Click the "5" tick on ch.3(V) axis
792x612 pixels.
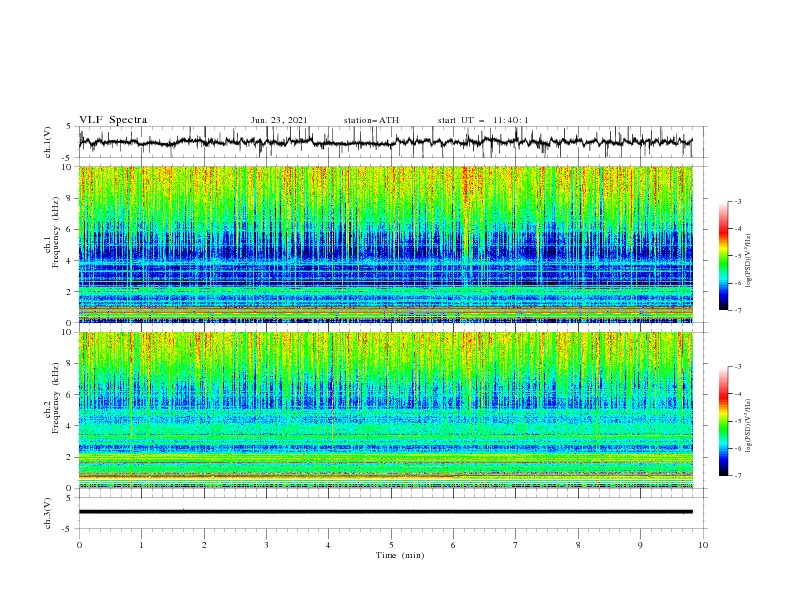(x=69, y=498)
